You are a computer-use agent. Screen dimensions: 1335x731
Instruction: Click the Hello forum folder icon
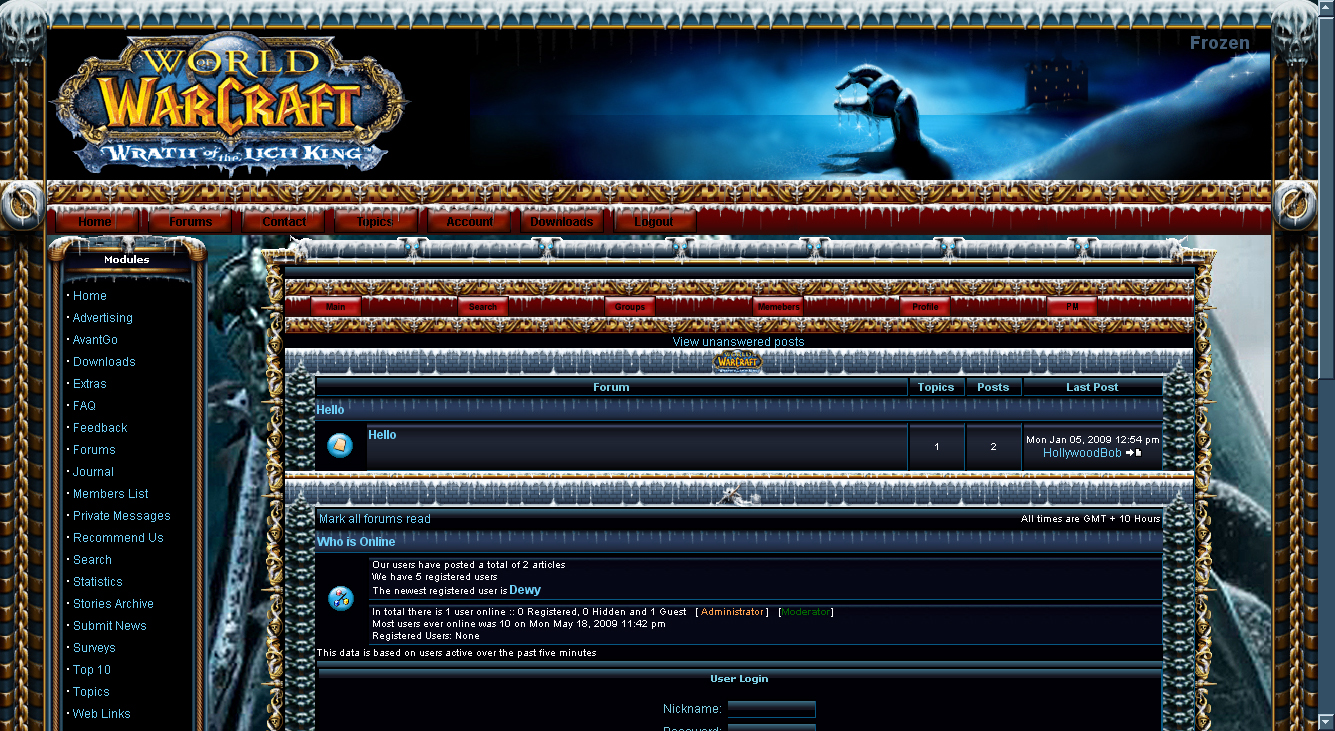(340, 446)
